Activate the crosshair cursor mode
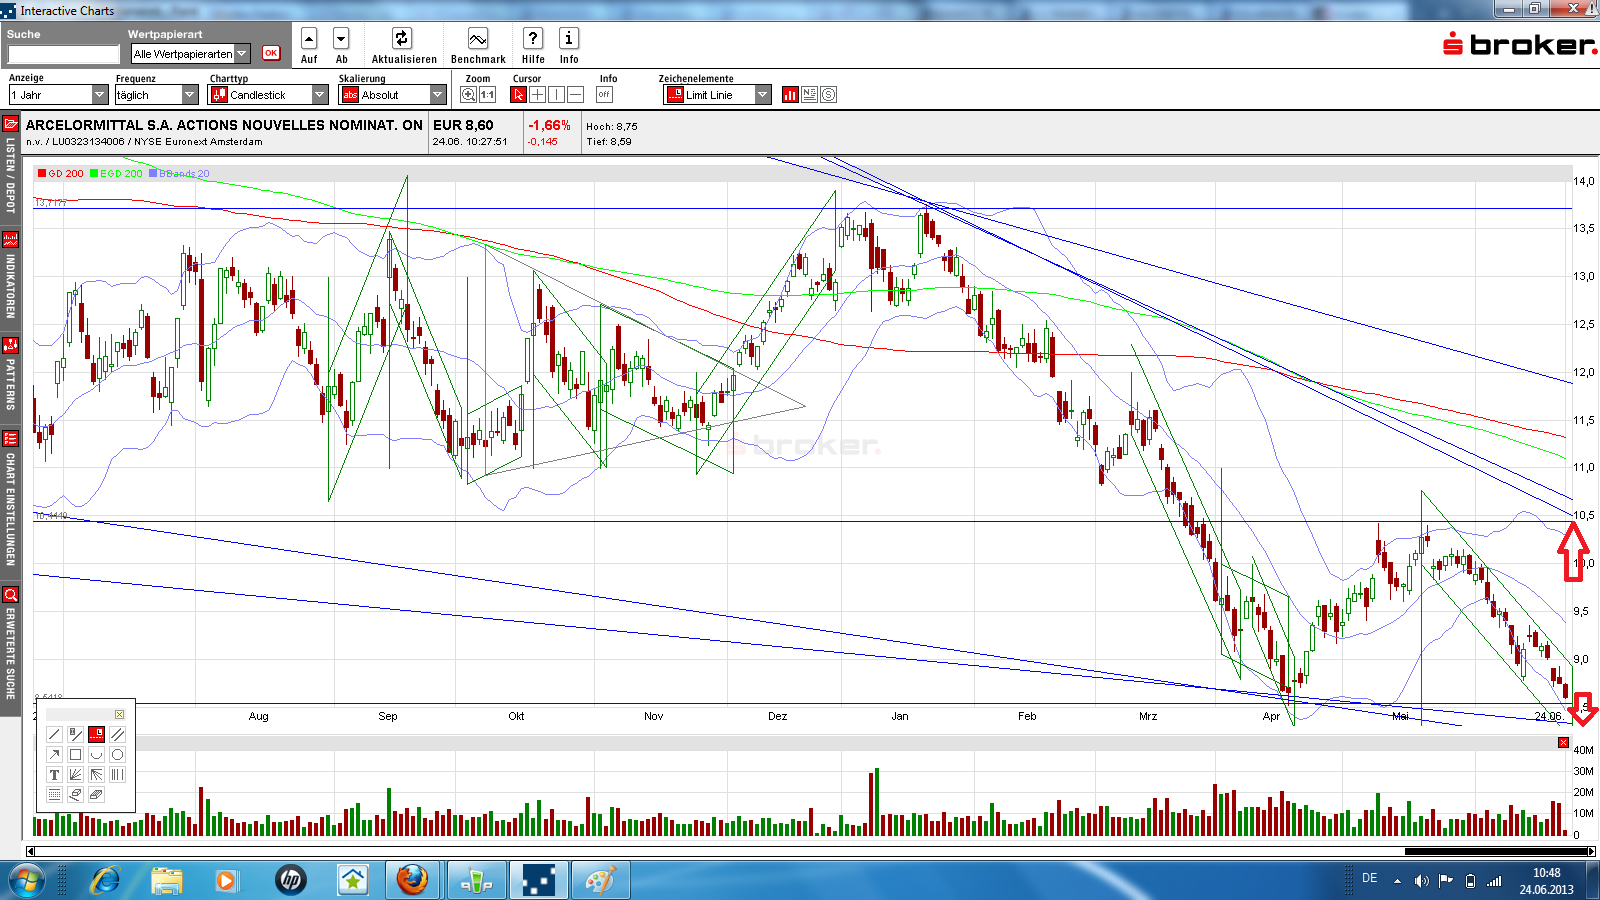 click(x=537, y=94)
